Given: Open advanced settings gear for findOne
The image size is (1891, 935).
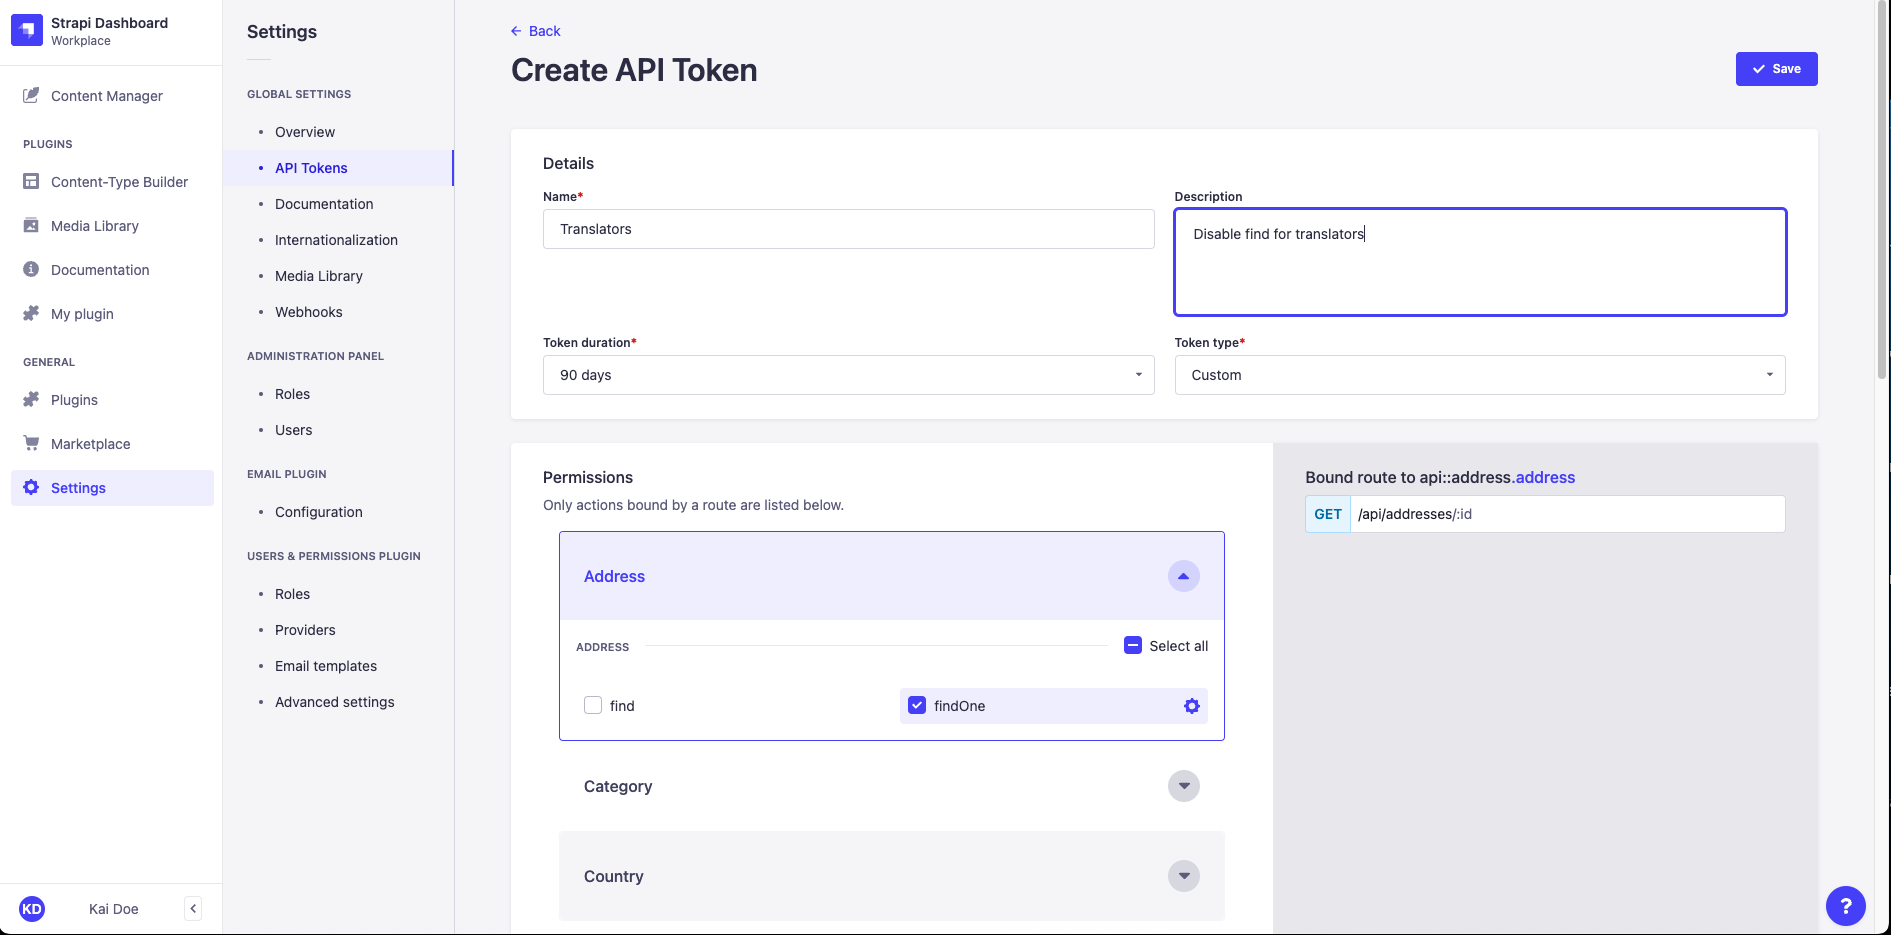Looking at the screenshot, I should point(1191,705).
